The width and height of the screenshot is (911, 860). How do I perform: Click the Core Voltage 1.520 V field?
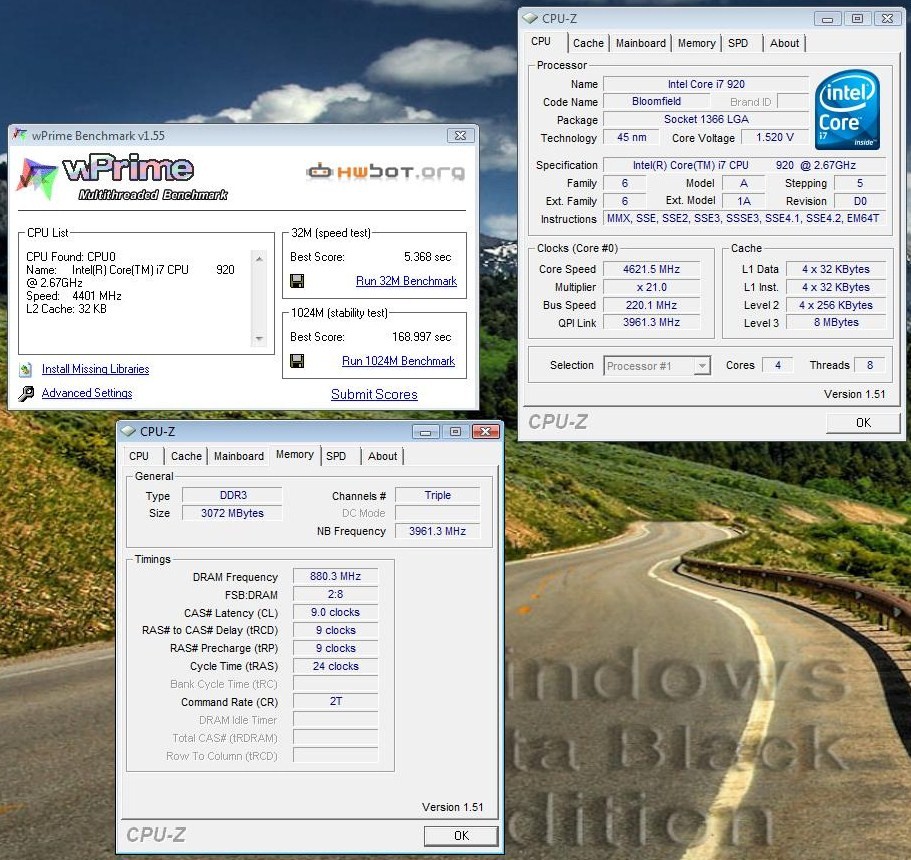(x=774, y=137)
